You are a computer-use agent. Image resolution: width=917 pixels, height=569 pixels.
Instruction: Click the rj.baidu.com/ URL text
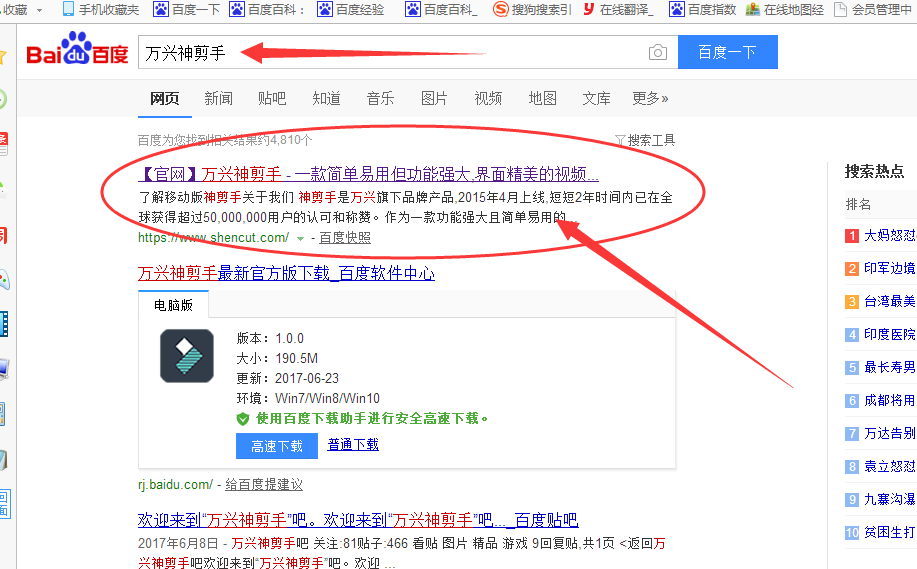(x=175, y=485)
